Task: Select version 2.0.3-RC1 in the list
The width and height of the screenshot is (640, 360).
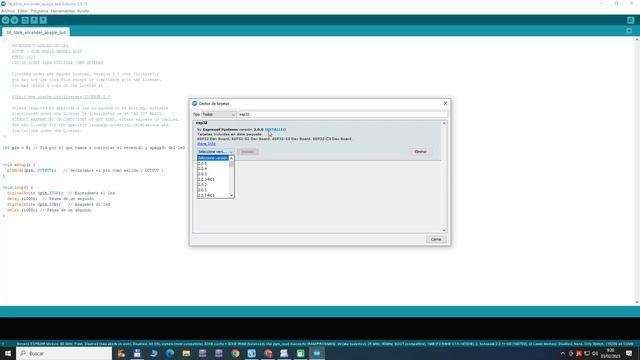Action: coord(213,179)
